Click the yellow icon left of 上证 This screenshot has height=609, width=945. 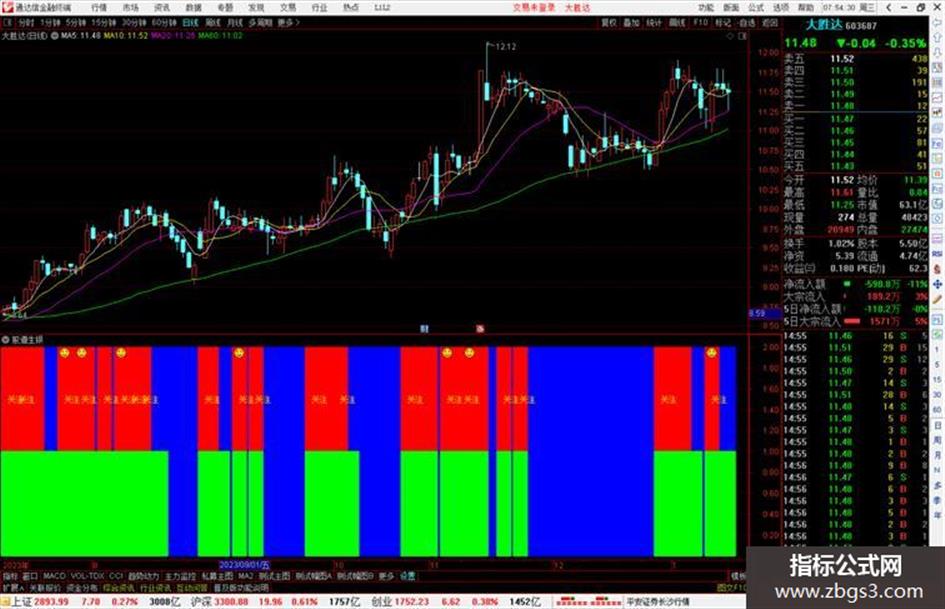coord(5,602)
